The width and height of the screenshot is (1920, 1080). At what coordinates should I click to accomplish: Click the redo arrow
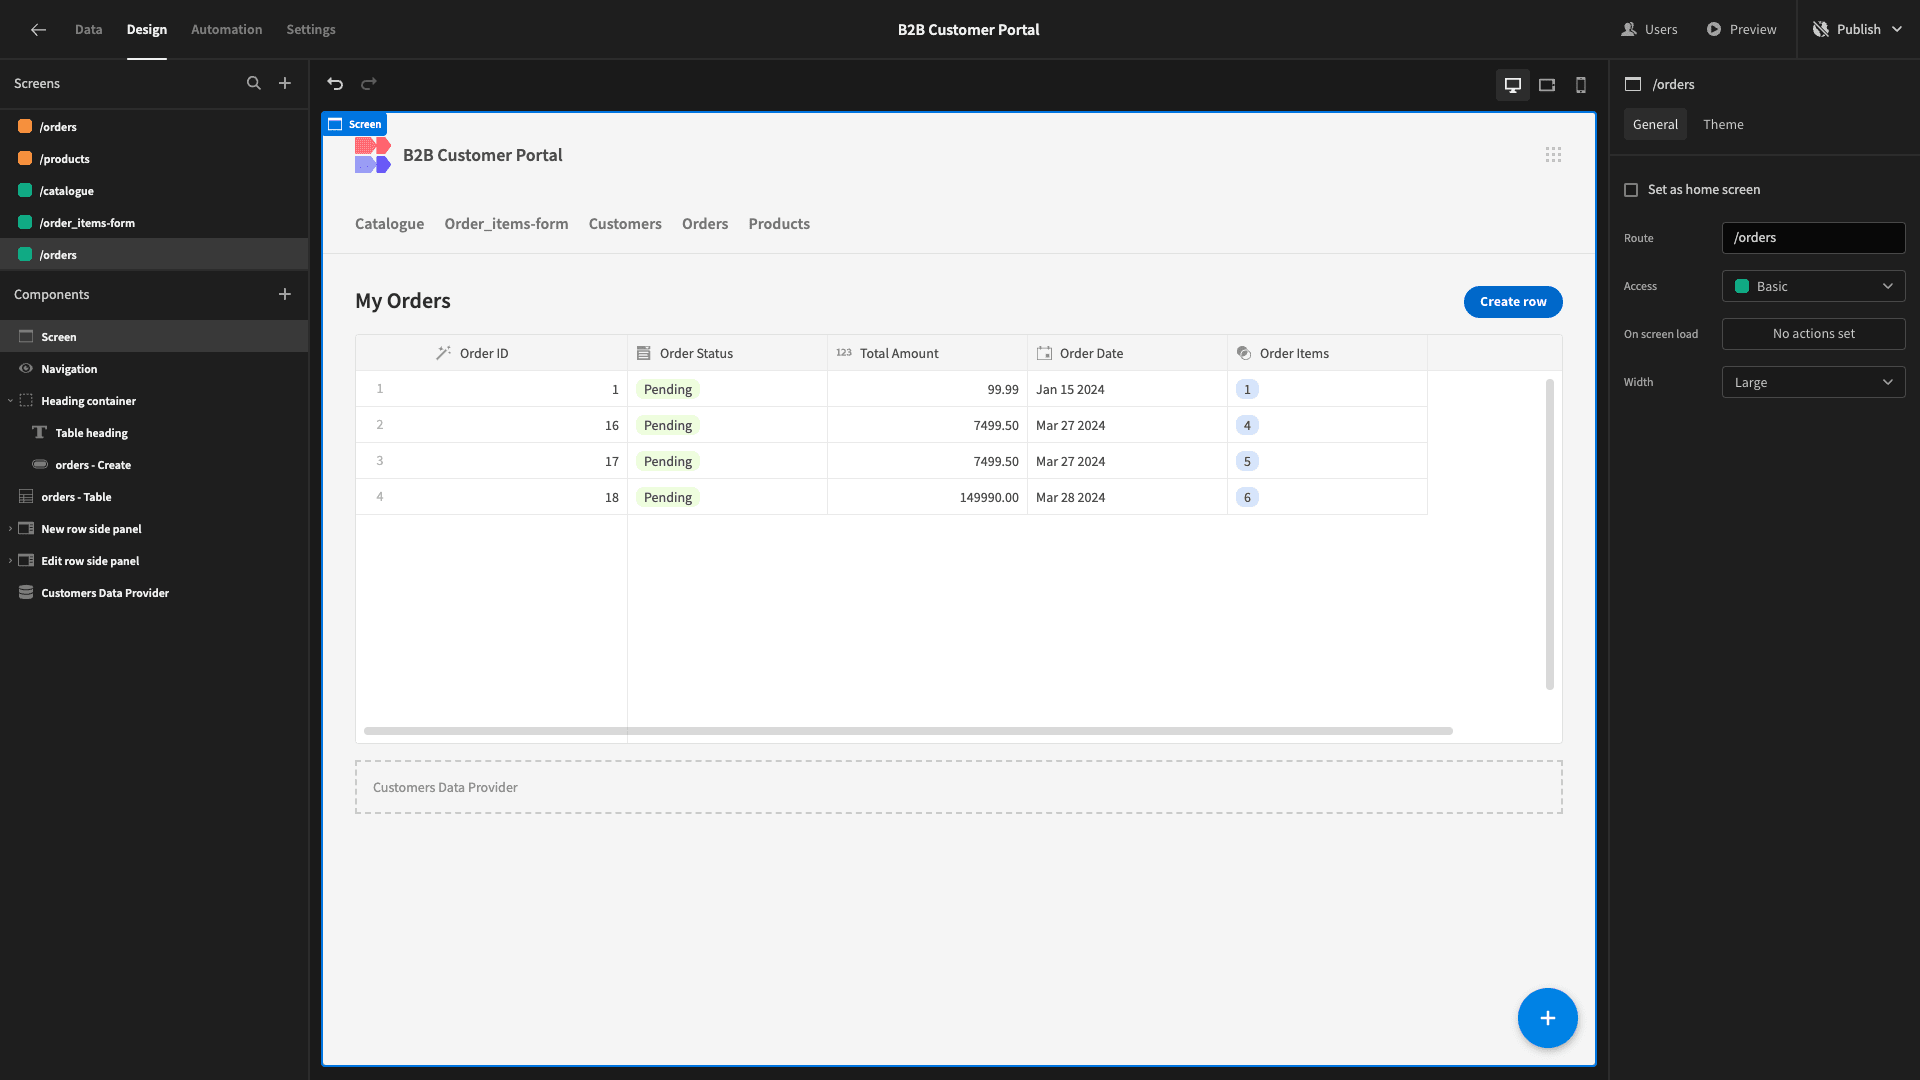[369, 84]
